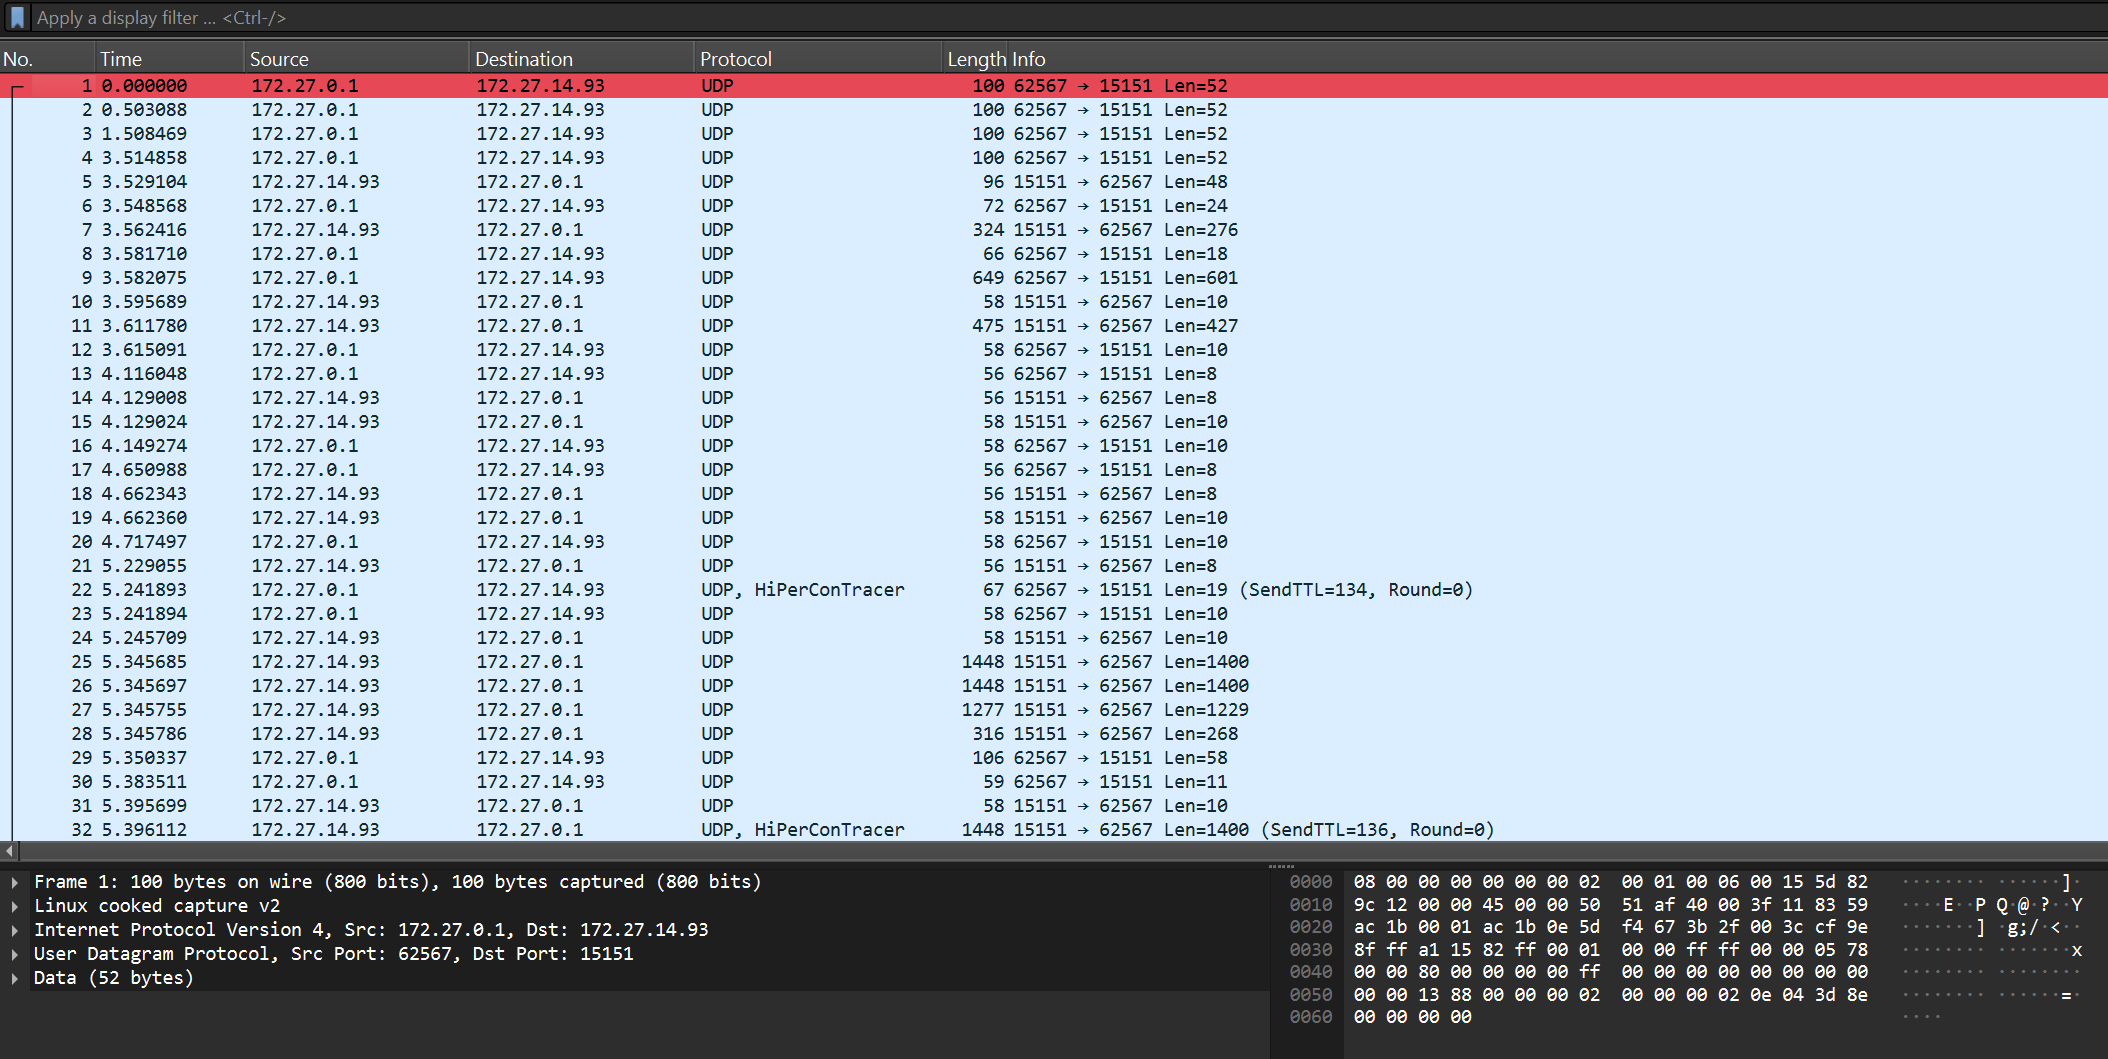This screenshot has width=2108, height=1059.
Task: Select packet 28 with Len=268
Action: click(x=1054, y=734)
